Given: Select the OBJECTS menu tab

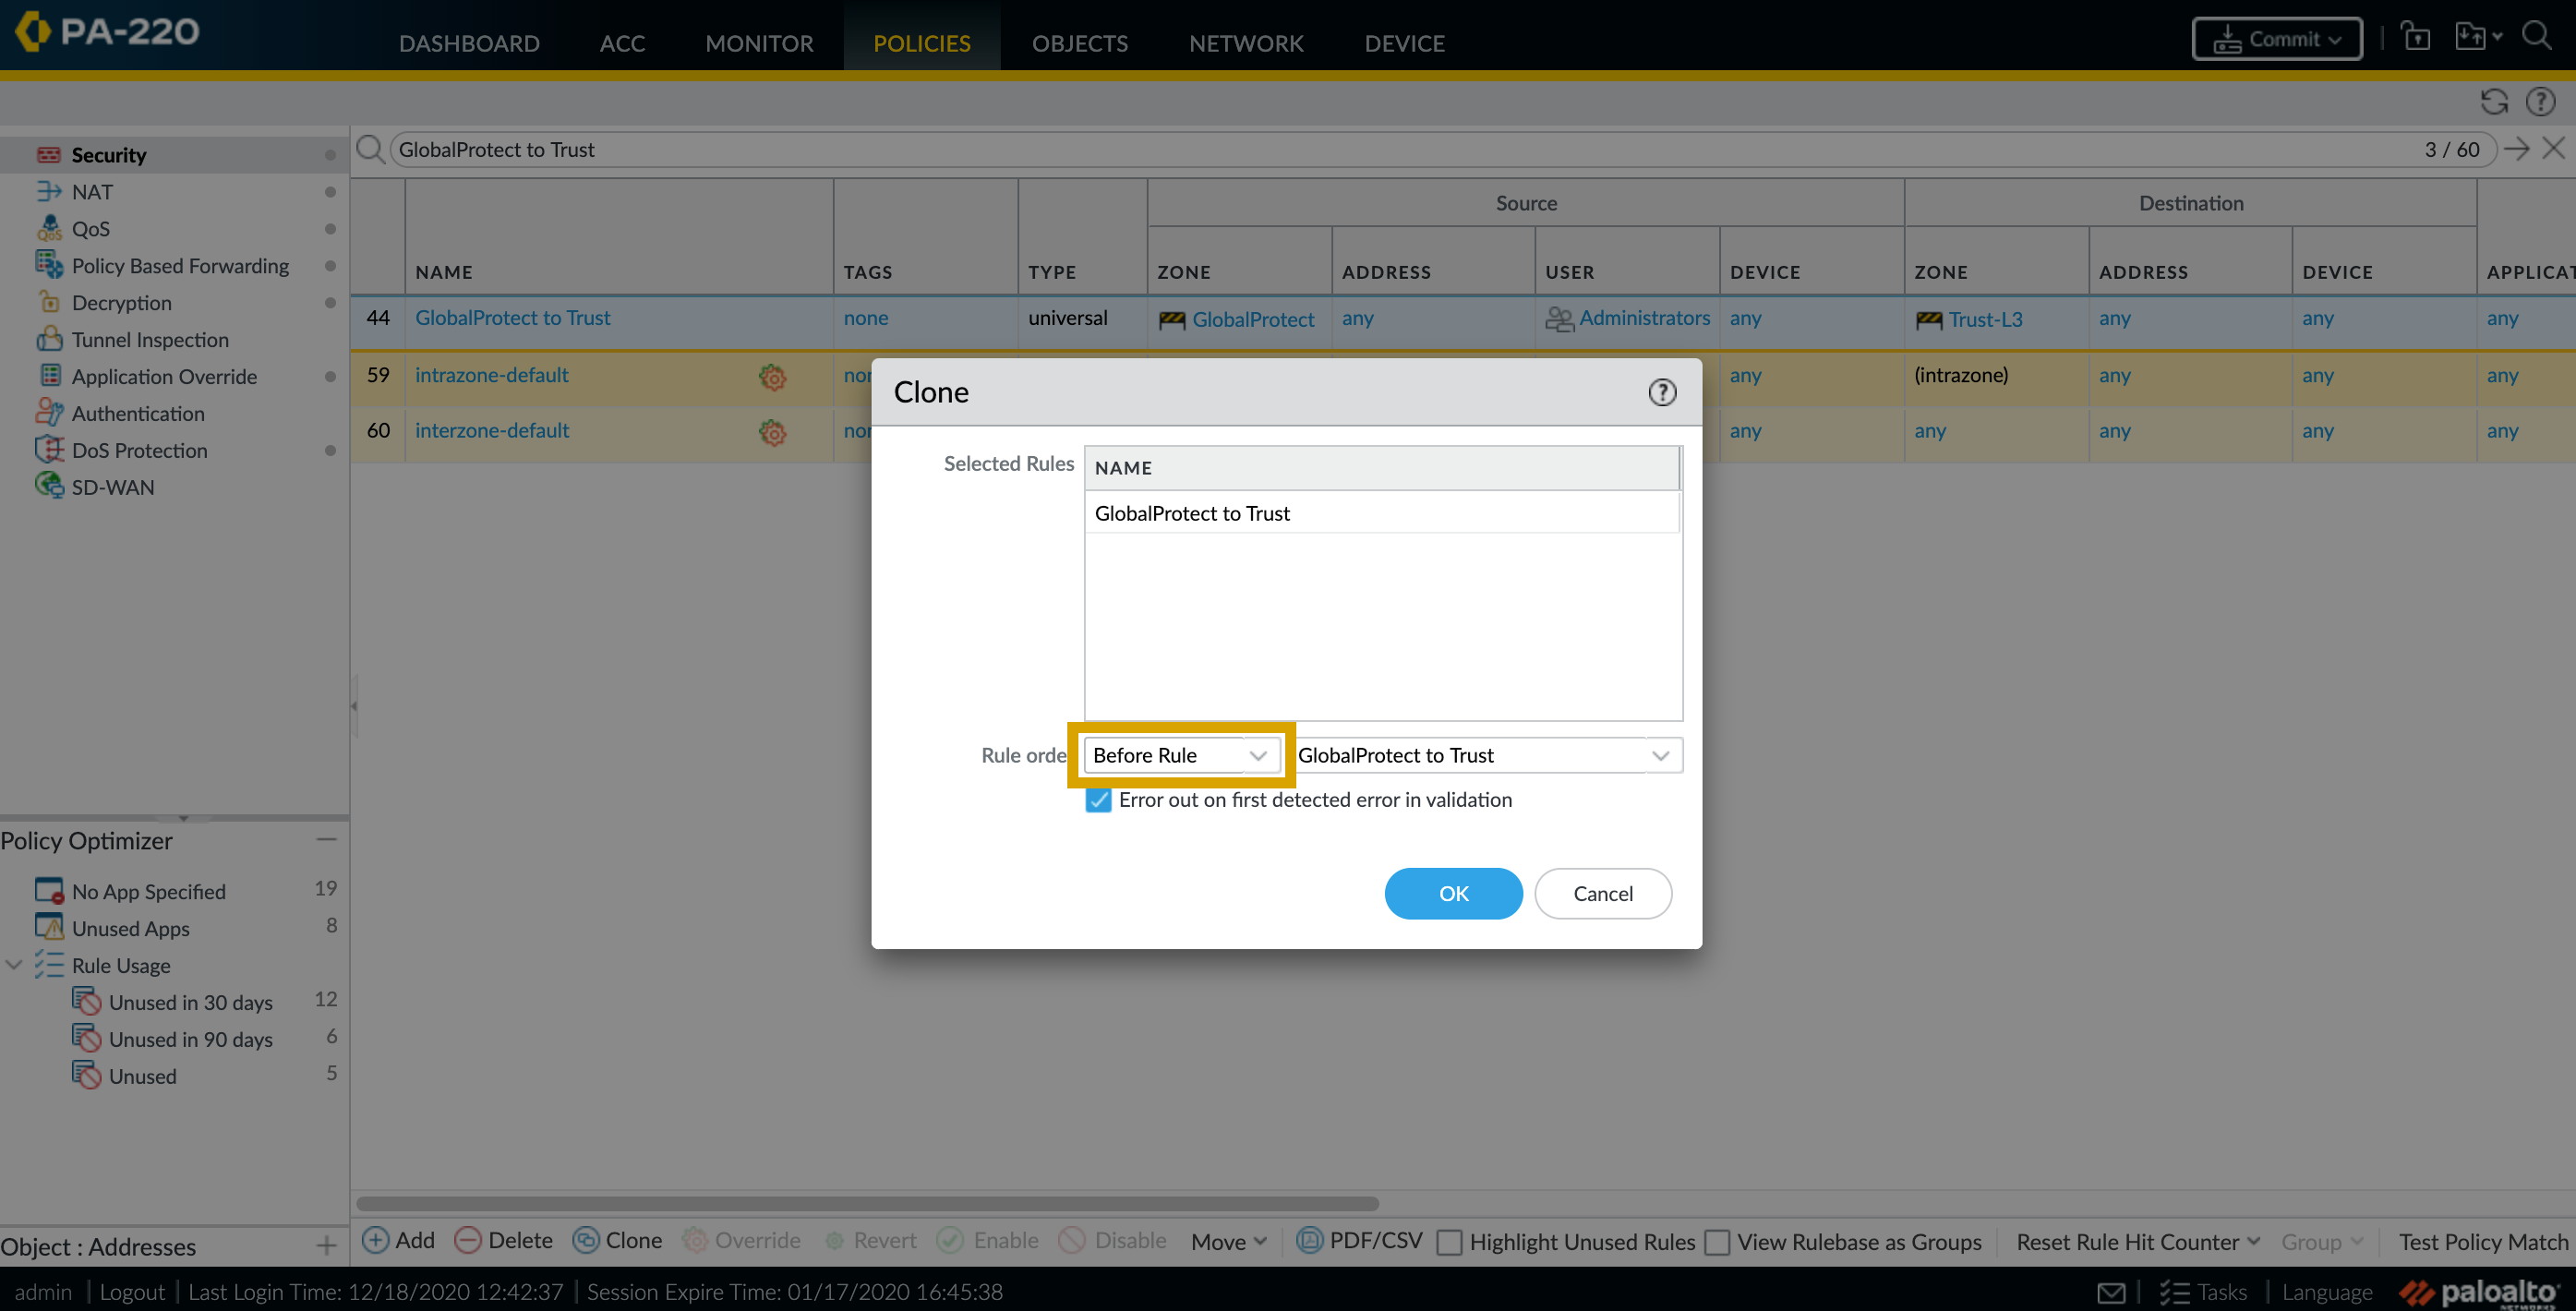Looking at the screenshot, I should 1078,42.
